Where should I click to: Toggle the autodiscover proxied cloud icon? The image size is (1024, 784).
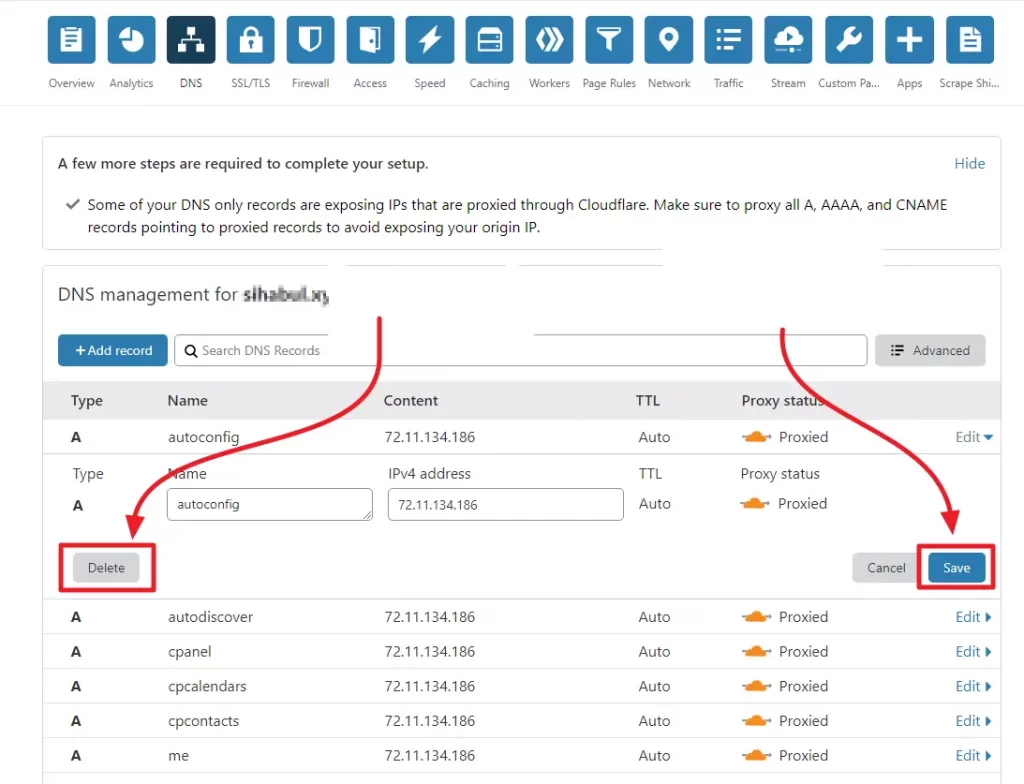(x=756, y=617)
